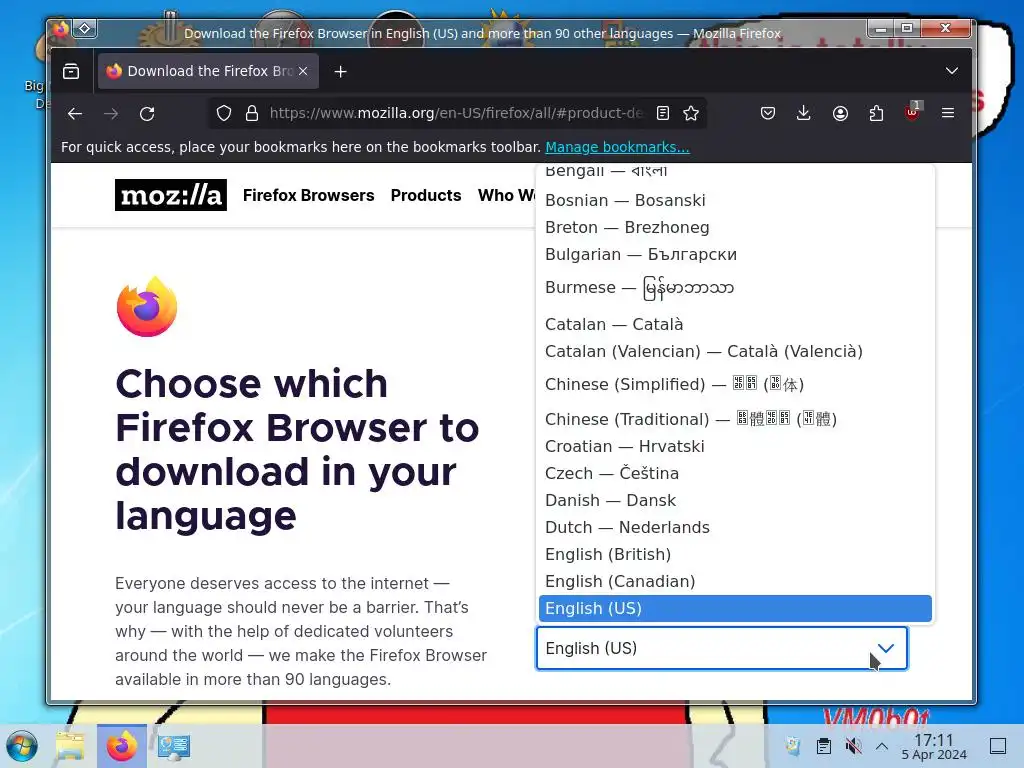The image size is (1024, 768).
Task: Click the pin window diamond icon in title bar
Action: [85, 29]
